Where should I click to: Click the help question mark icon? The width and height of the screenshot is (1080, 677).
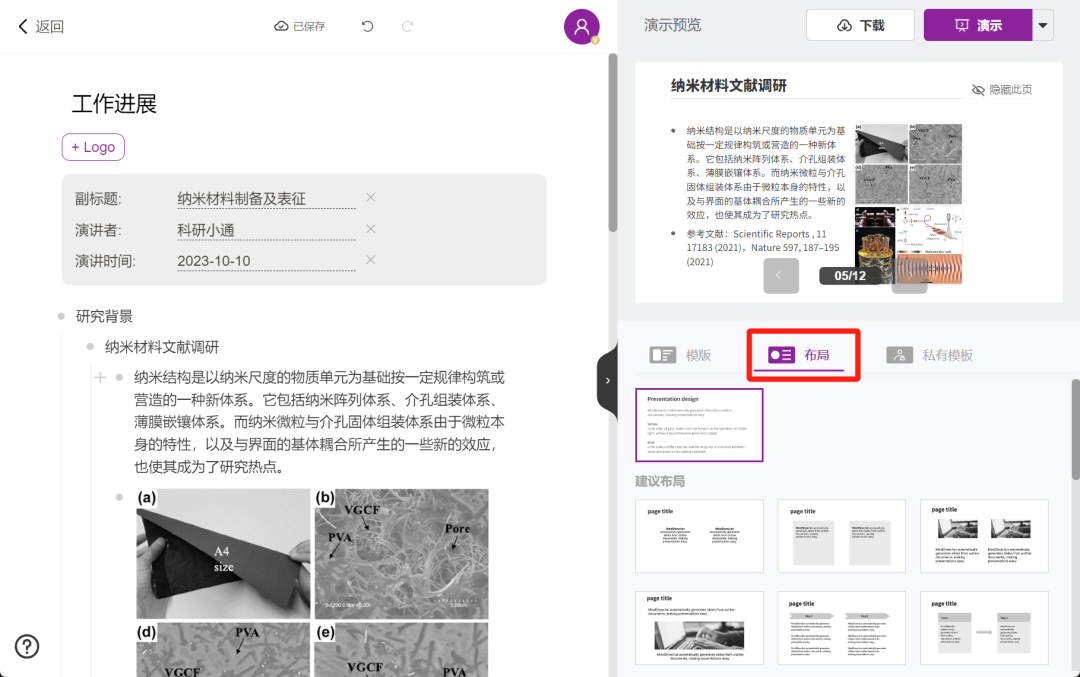[27, 646]
